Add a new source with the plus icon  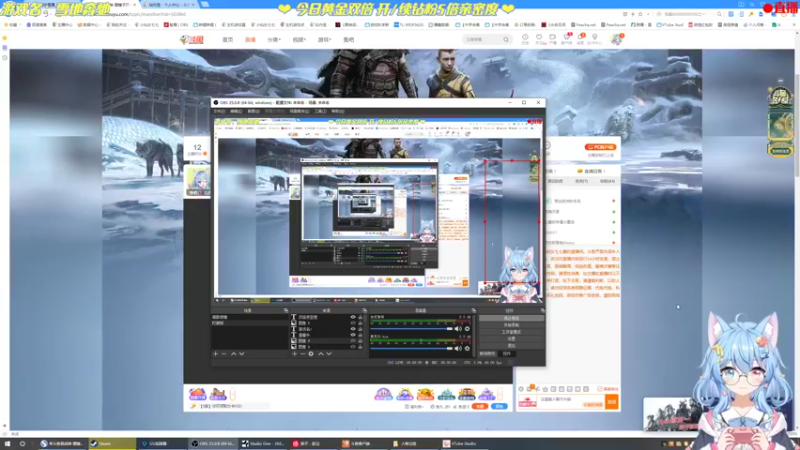point(294,354)
